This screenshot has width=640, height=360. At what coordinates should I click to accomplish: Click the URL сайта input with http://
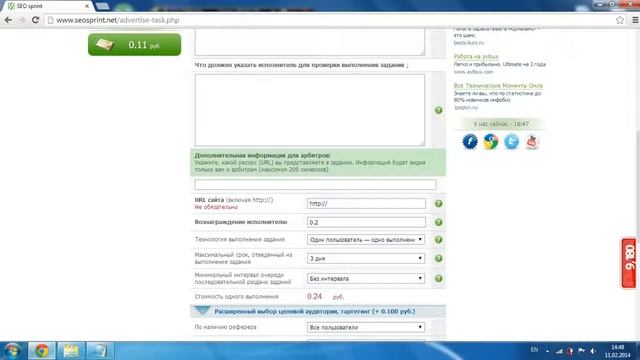(x=366, y=203)
